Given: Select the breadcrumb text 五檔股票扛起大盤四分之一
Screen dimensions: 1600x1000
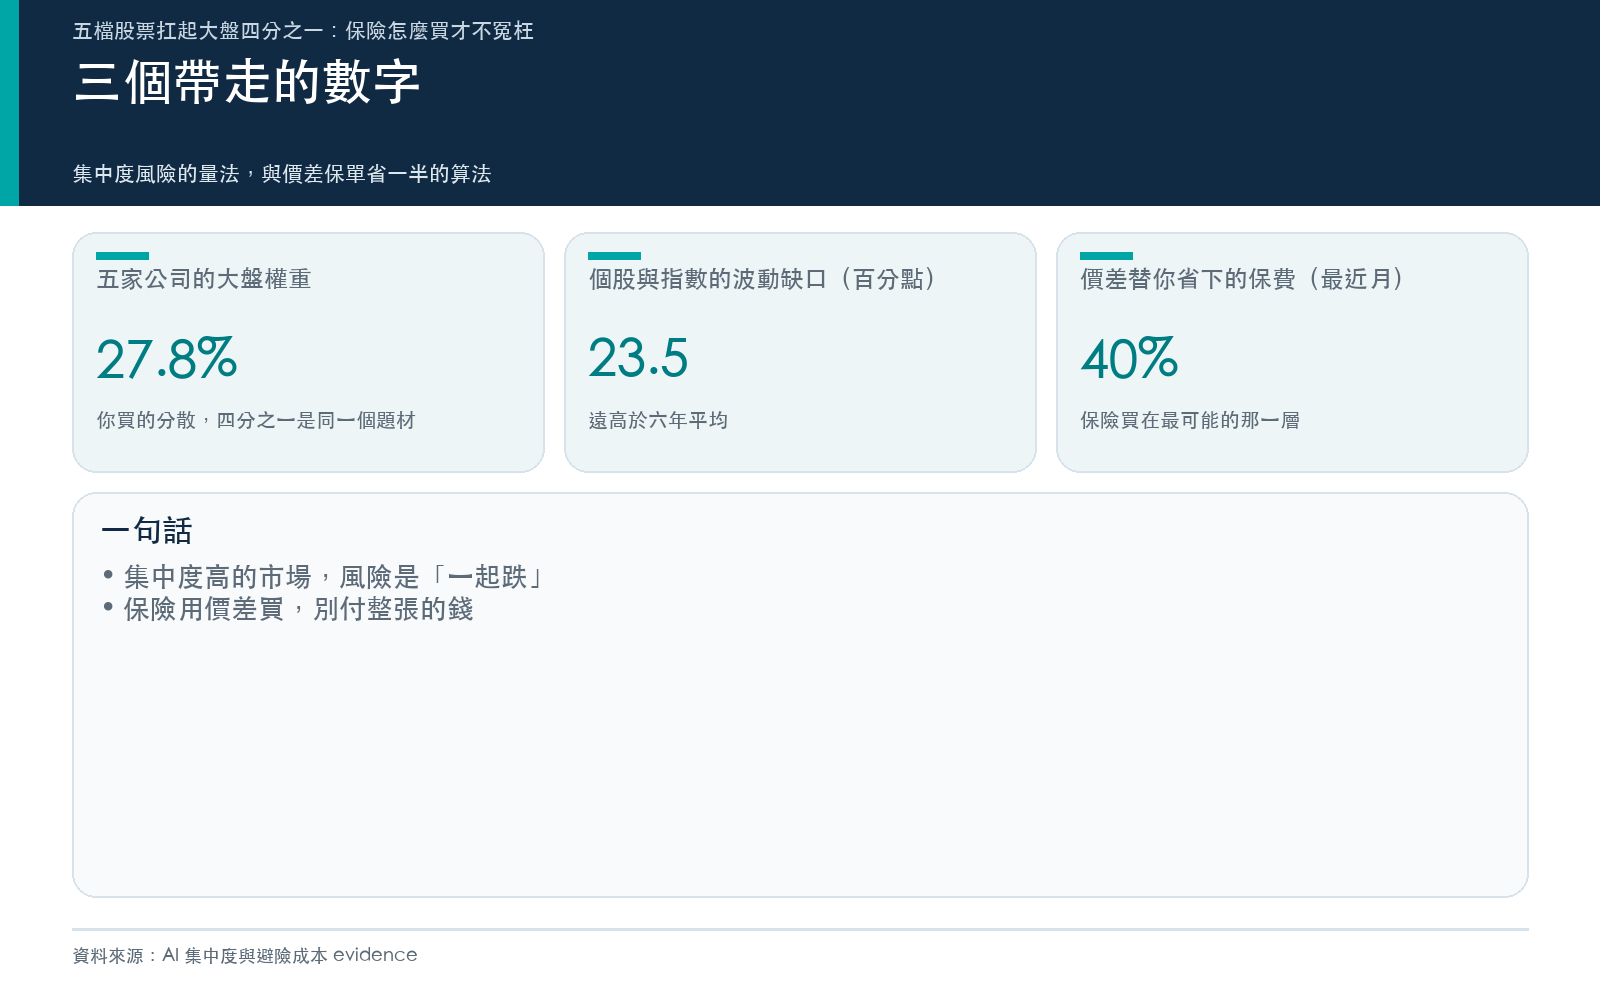Looking at the screenshot, I should click(x=198, y=31).
